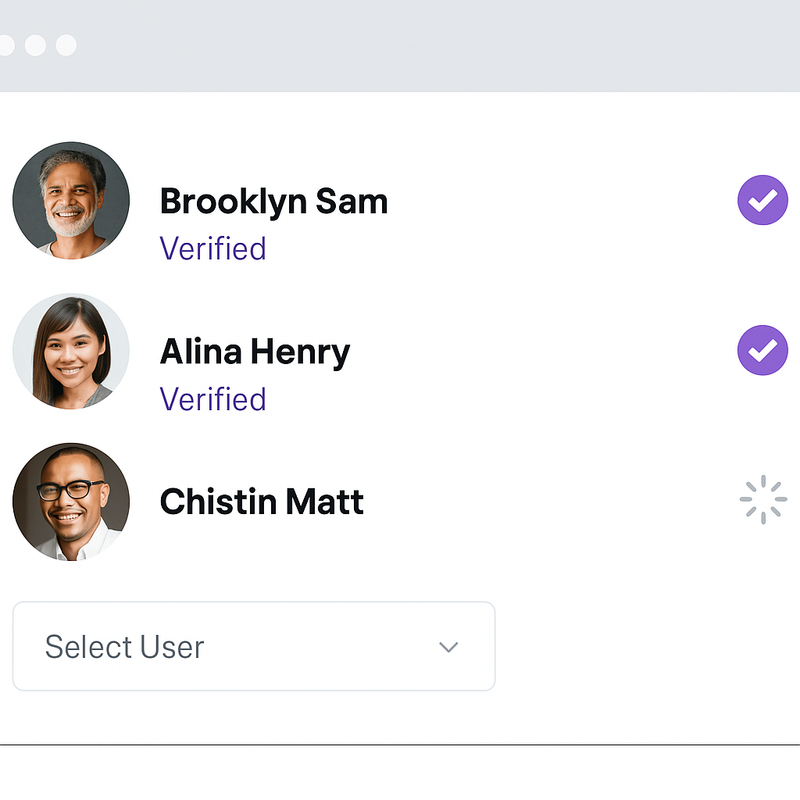
Task: Click Verified status under Brooklyn Sam
Action: (x=213, y=248)
